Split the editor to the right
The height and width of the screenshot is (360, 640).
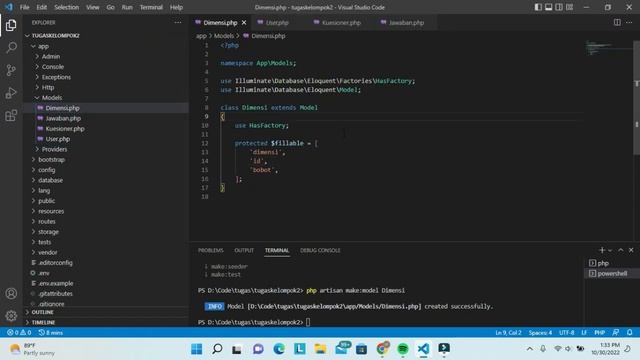tap(617, 22)
